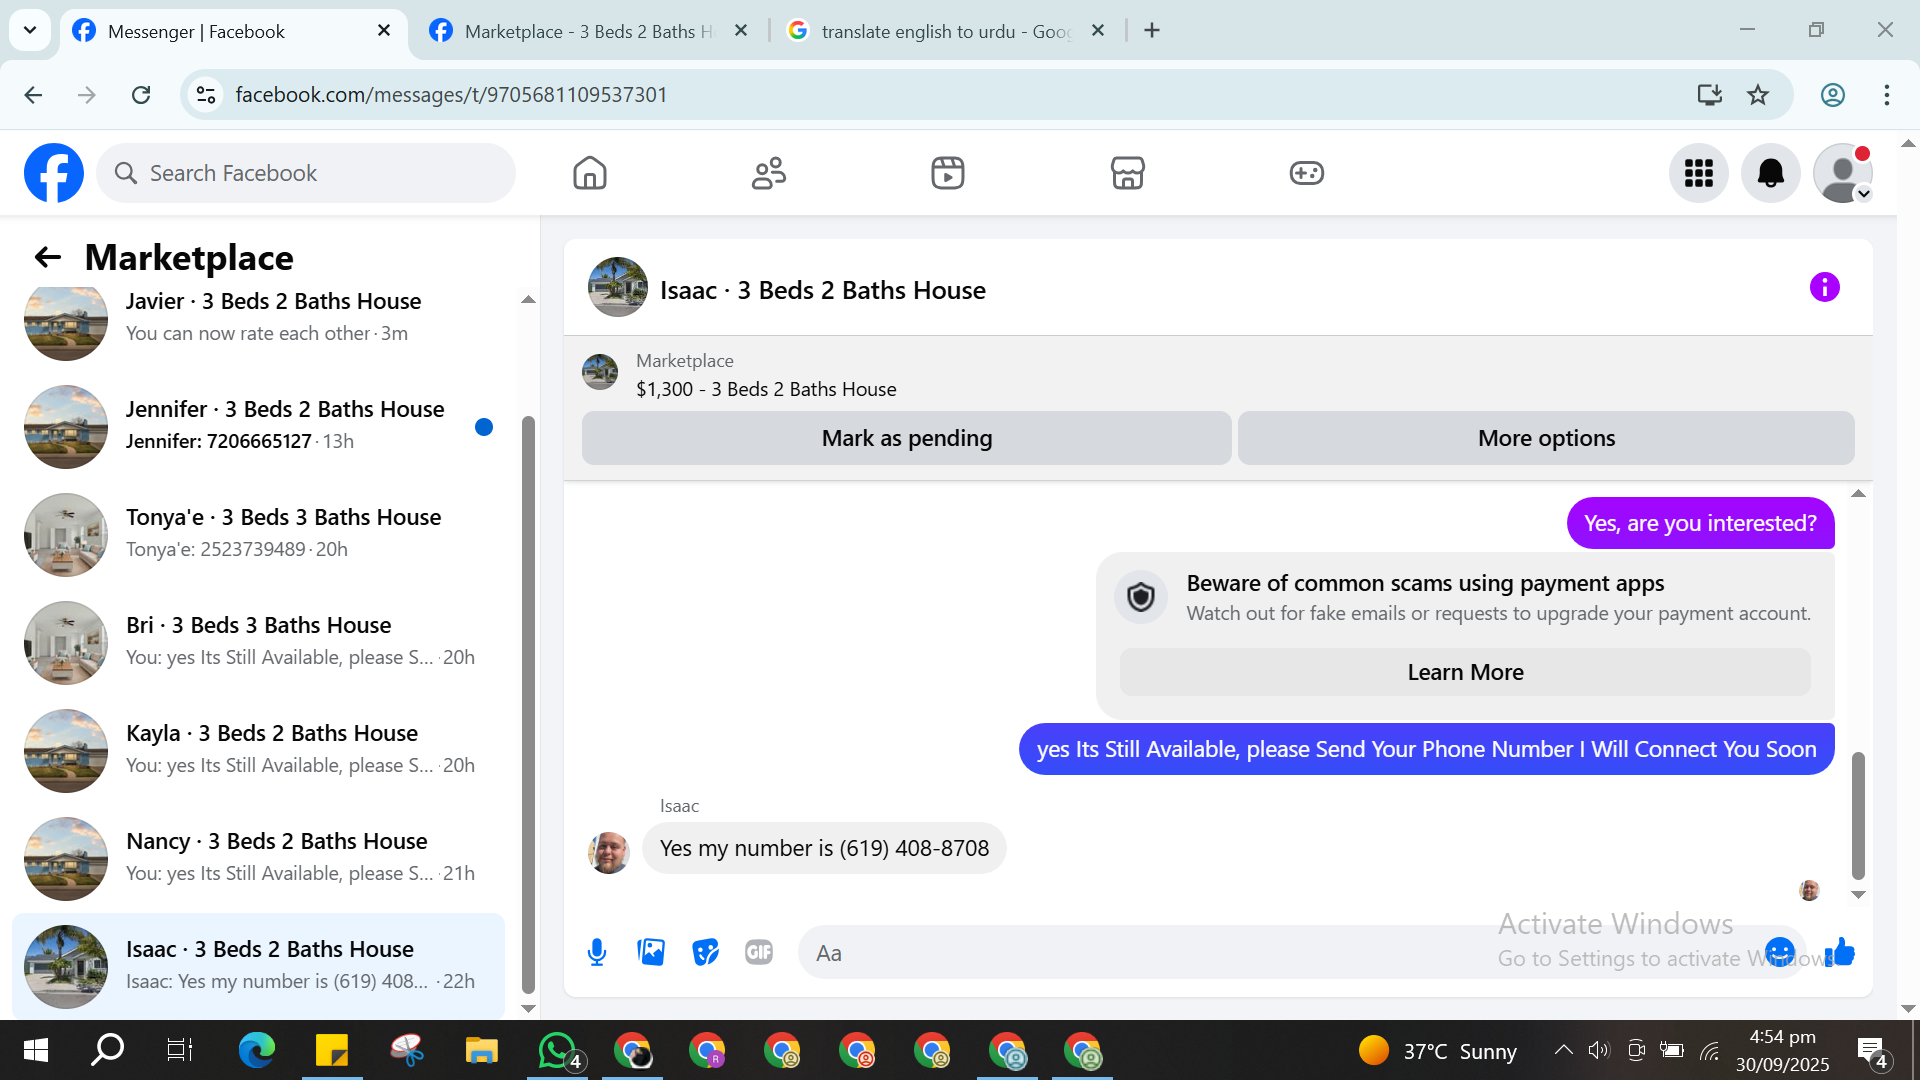
Task: Choose a sticker
Action: [x=705, y=952]
